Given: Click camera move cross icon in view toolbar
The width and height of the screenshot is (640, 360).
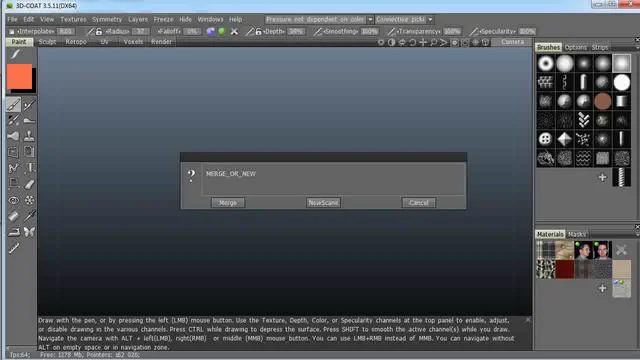Looking at the screenshot, I should point(423,42).
